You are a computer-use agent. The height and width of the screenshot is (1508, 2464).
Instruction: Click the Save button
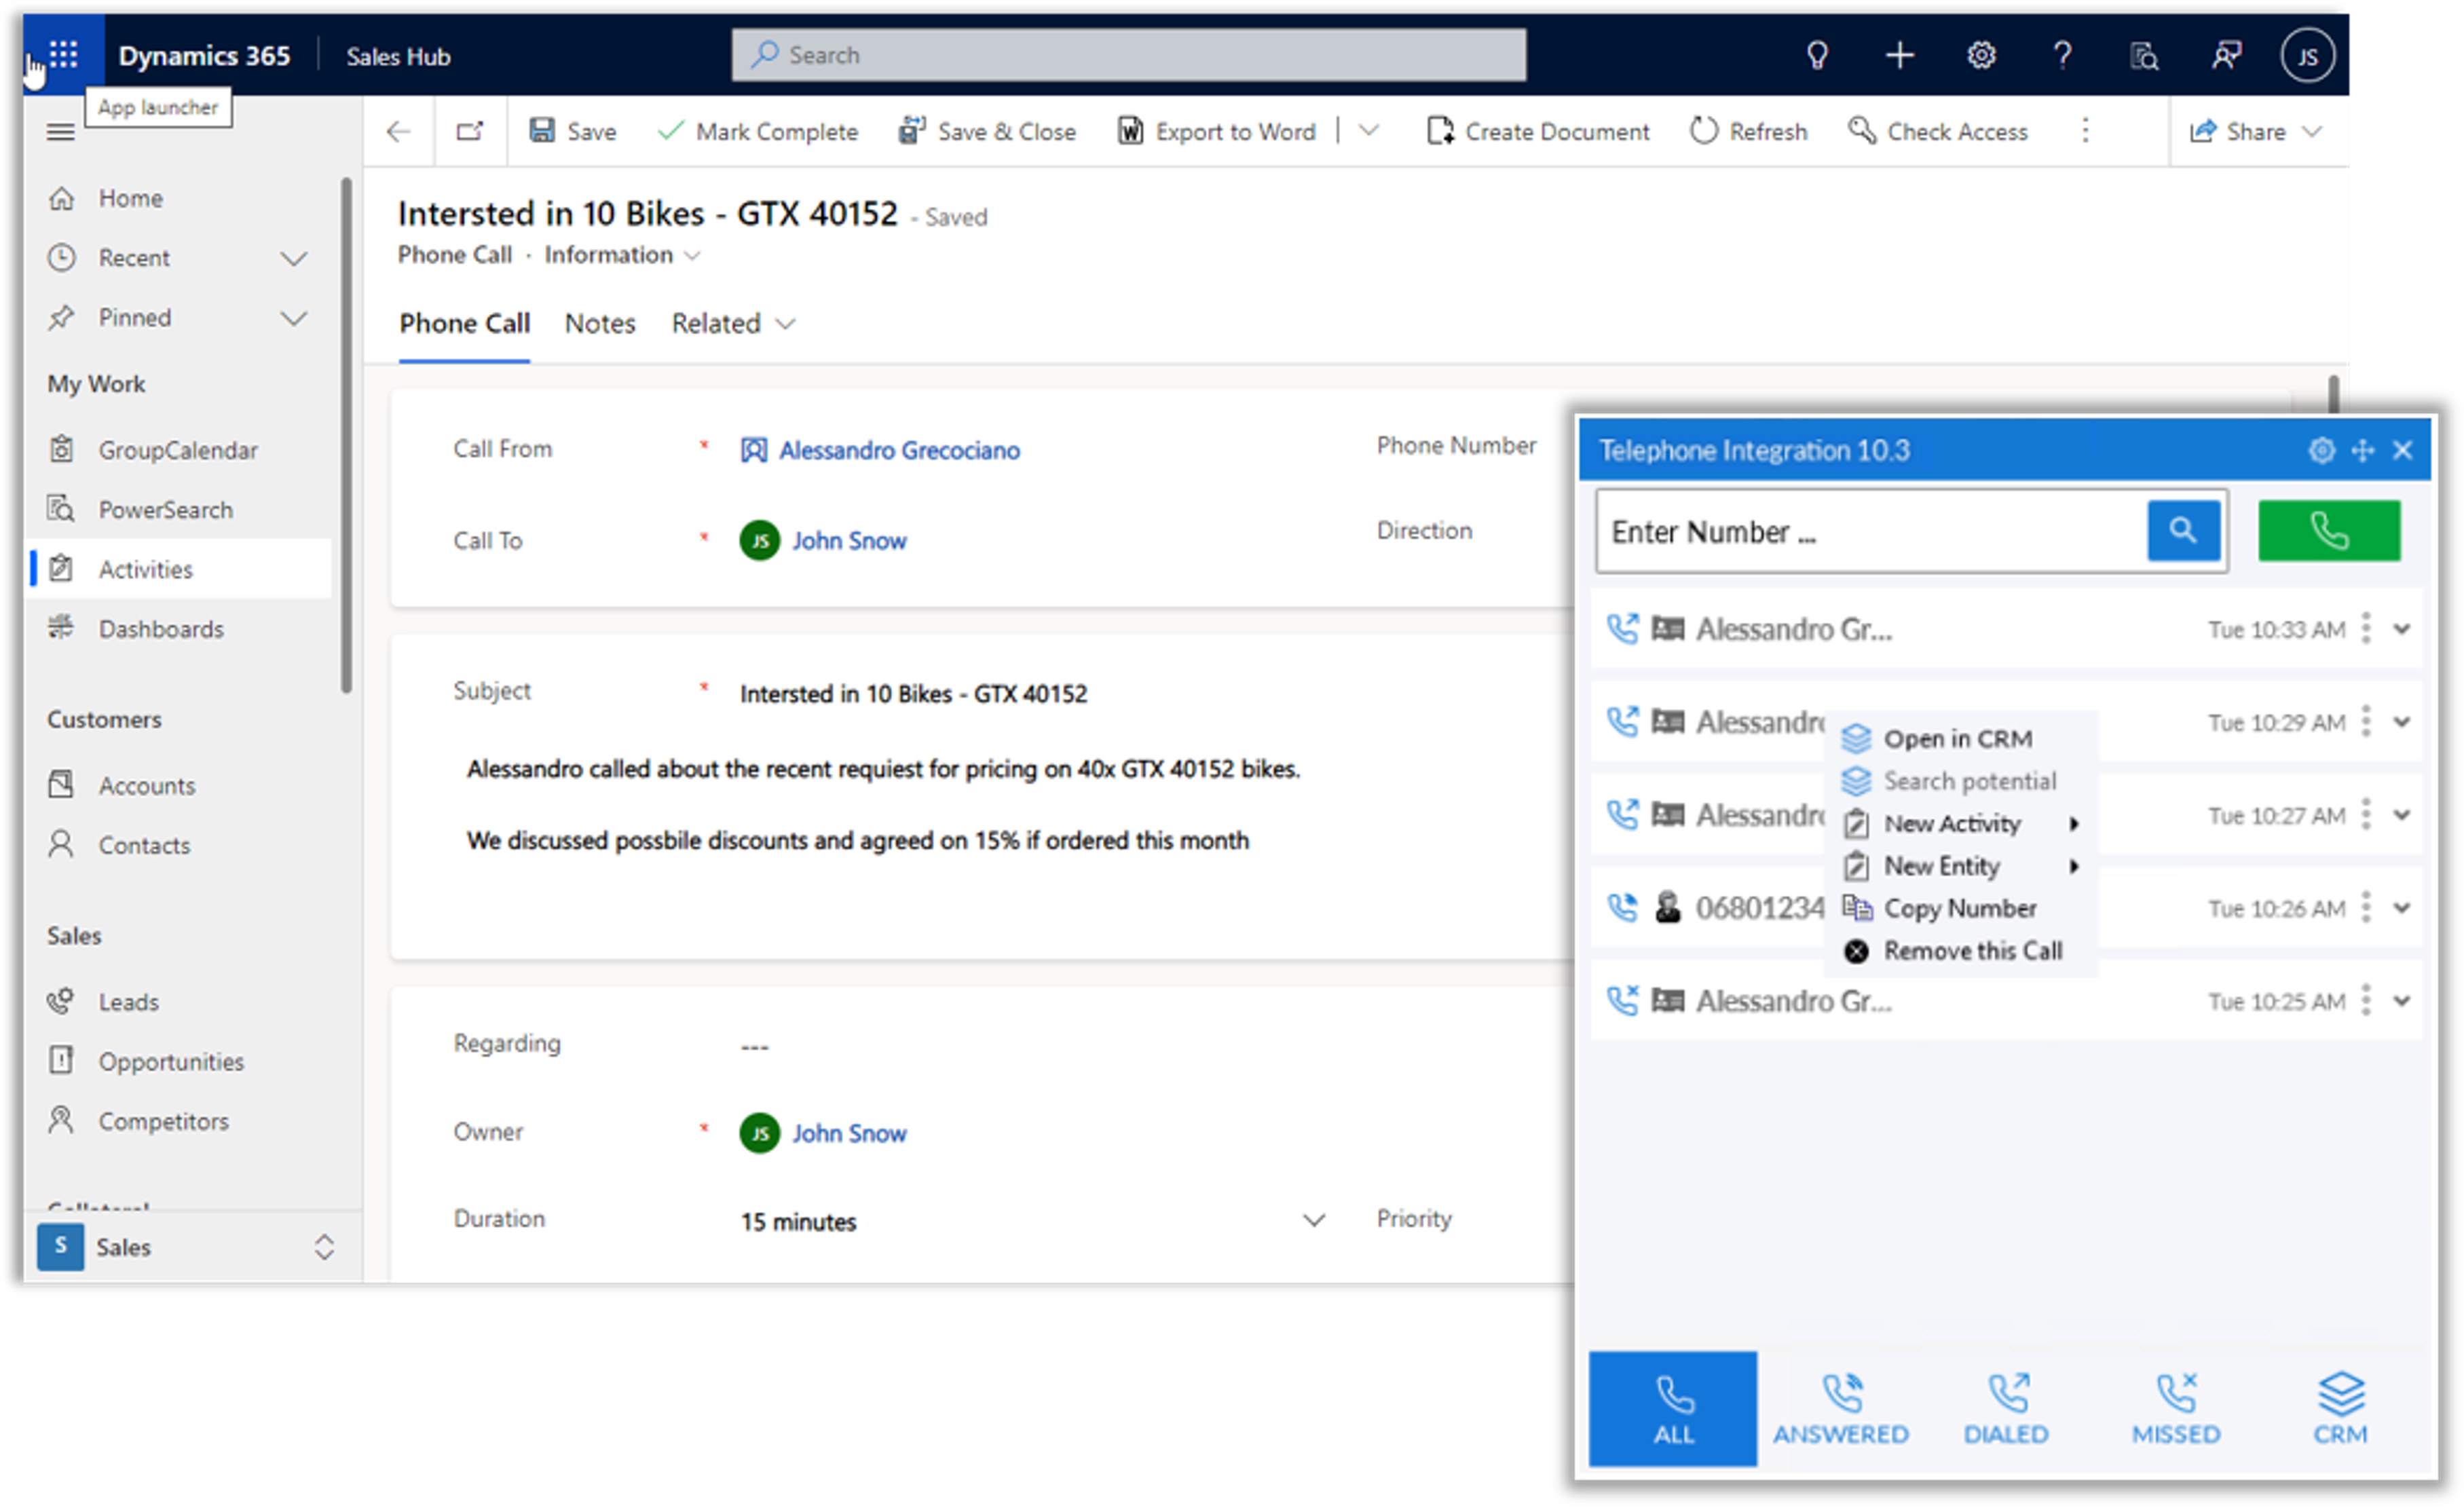click(572, 131)
